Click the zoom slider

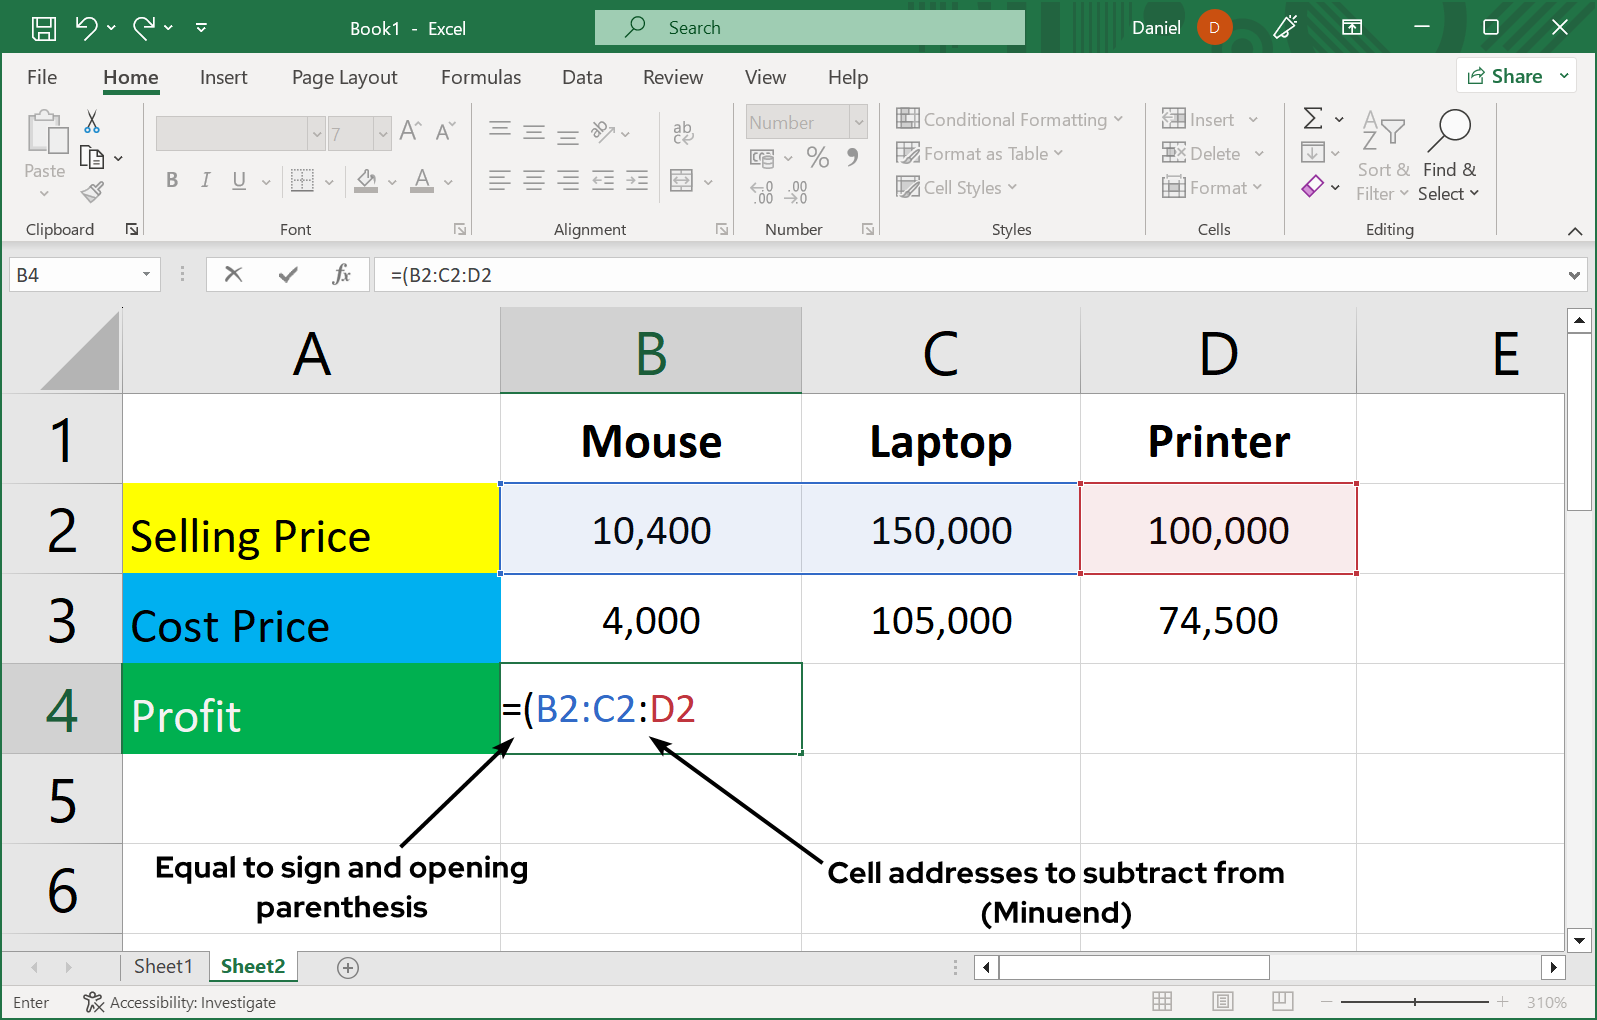click(1414, 1002)
